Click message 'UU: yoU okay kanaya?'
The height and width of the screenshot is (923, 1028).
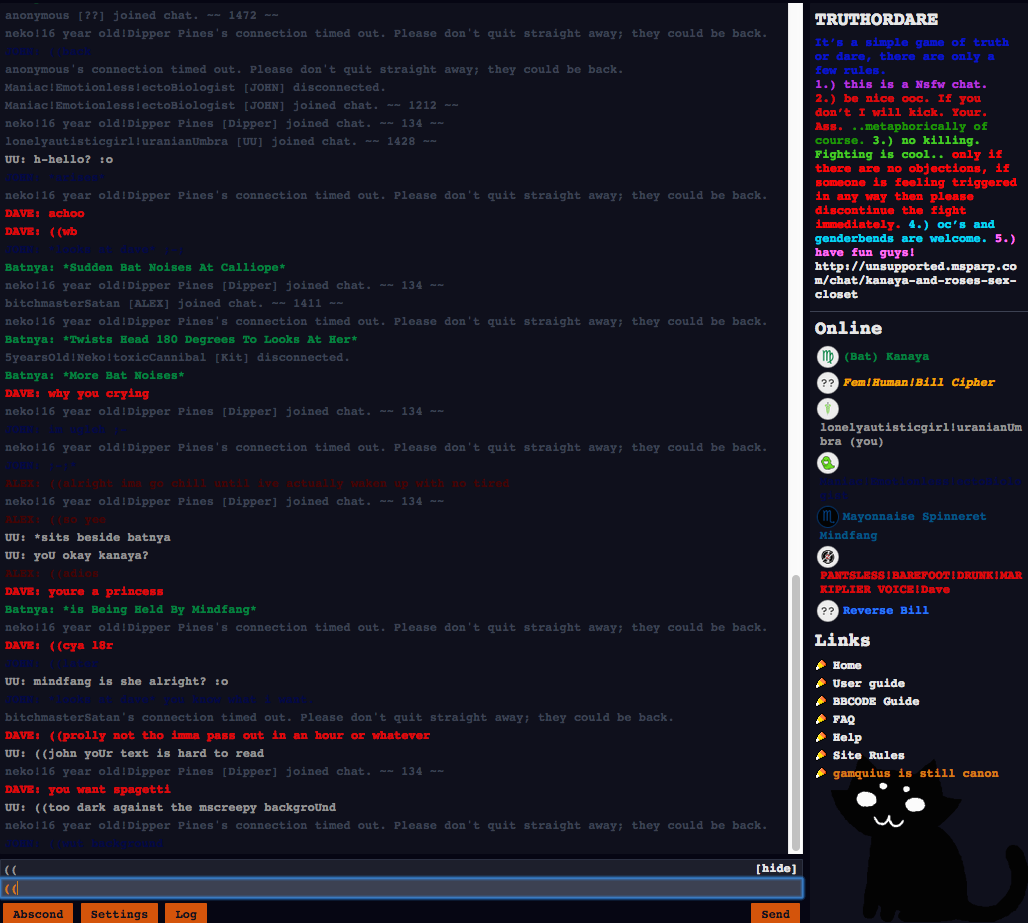pyautogui.click(x=77, y=555)
